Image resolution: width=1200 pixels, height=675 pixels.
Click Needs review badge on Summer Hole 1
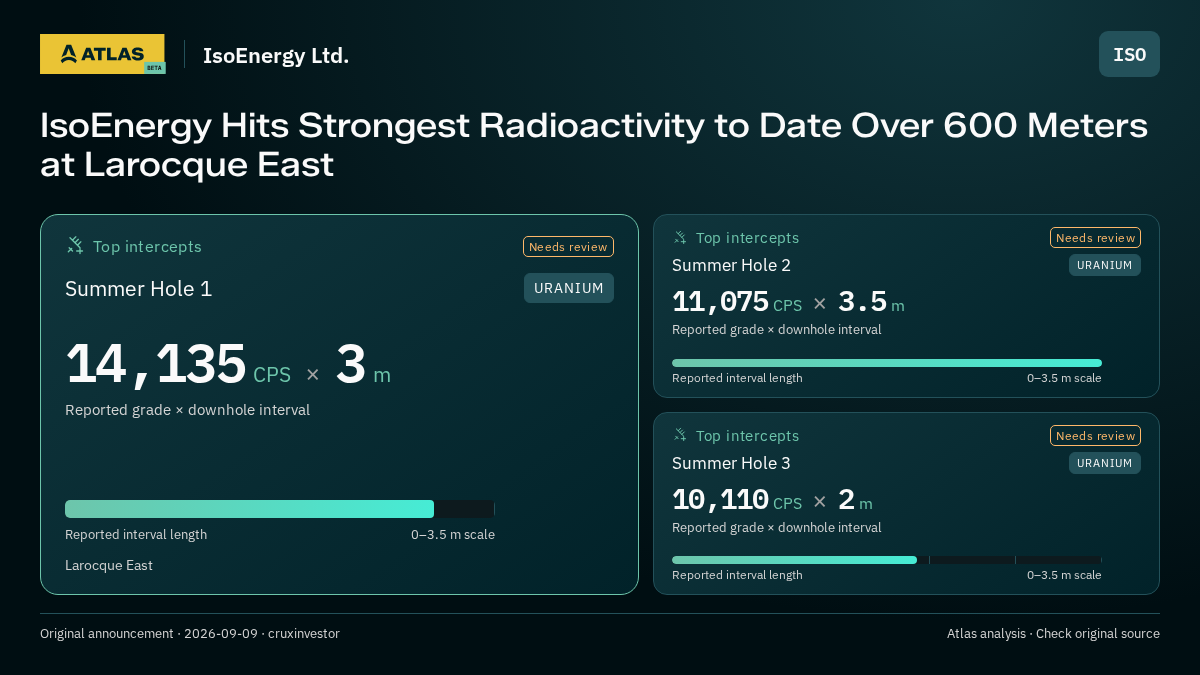click(x=568, y=246)
